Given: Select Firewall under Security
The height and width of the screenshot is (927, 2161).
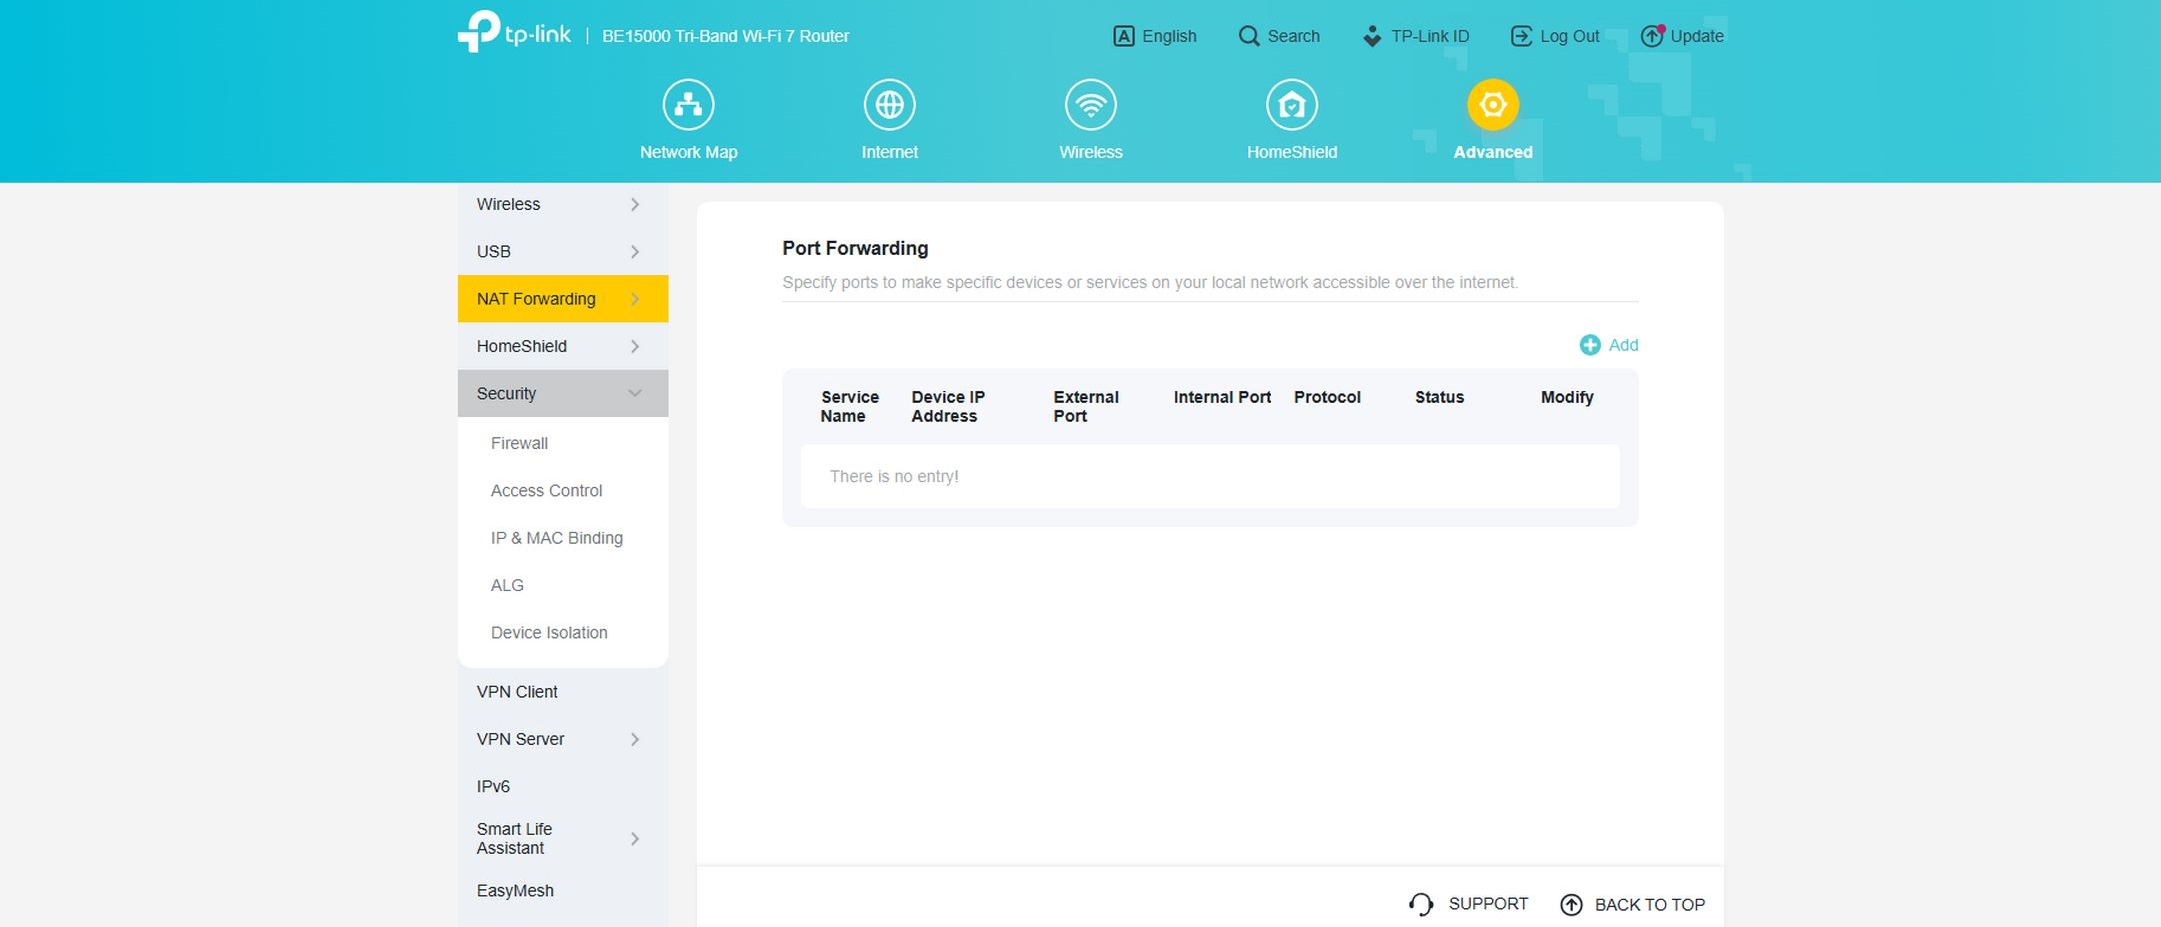Looking at the screenshot, I should [519, 443].
